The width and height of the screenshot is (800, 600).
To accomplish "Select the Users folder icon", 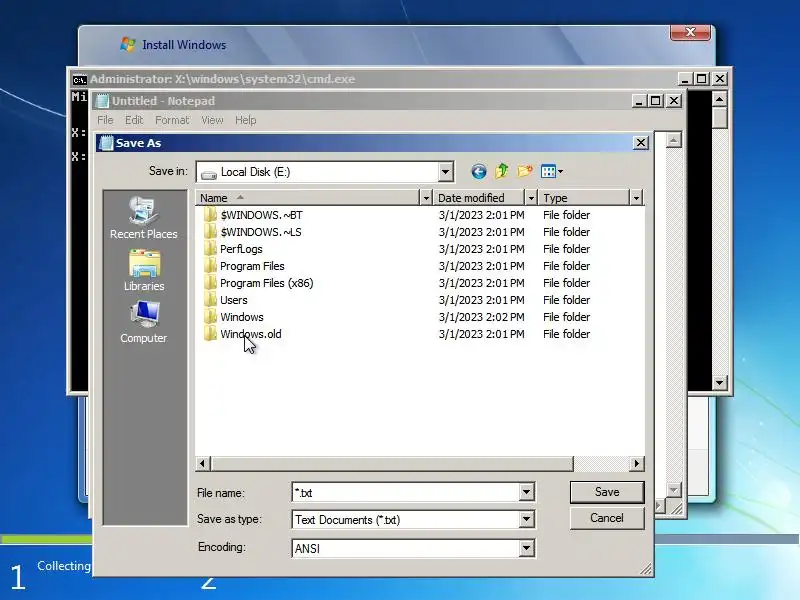I will click(210, 300).
